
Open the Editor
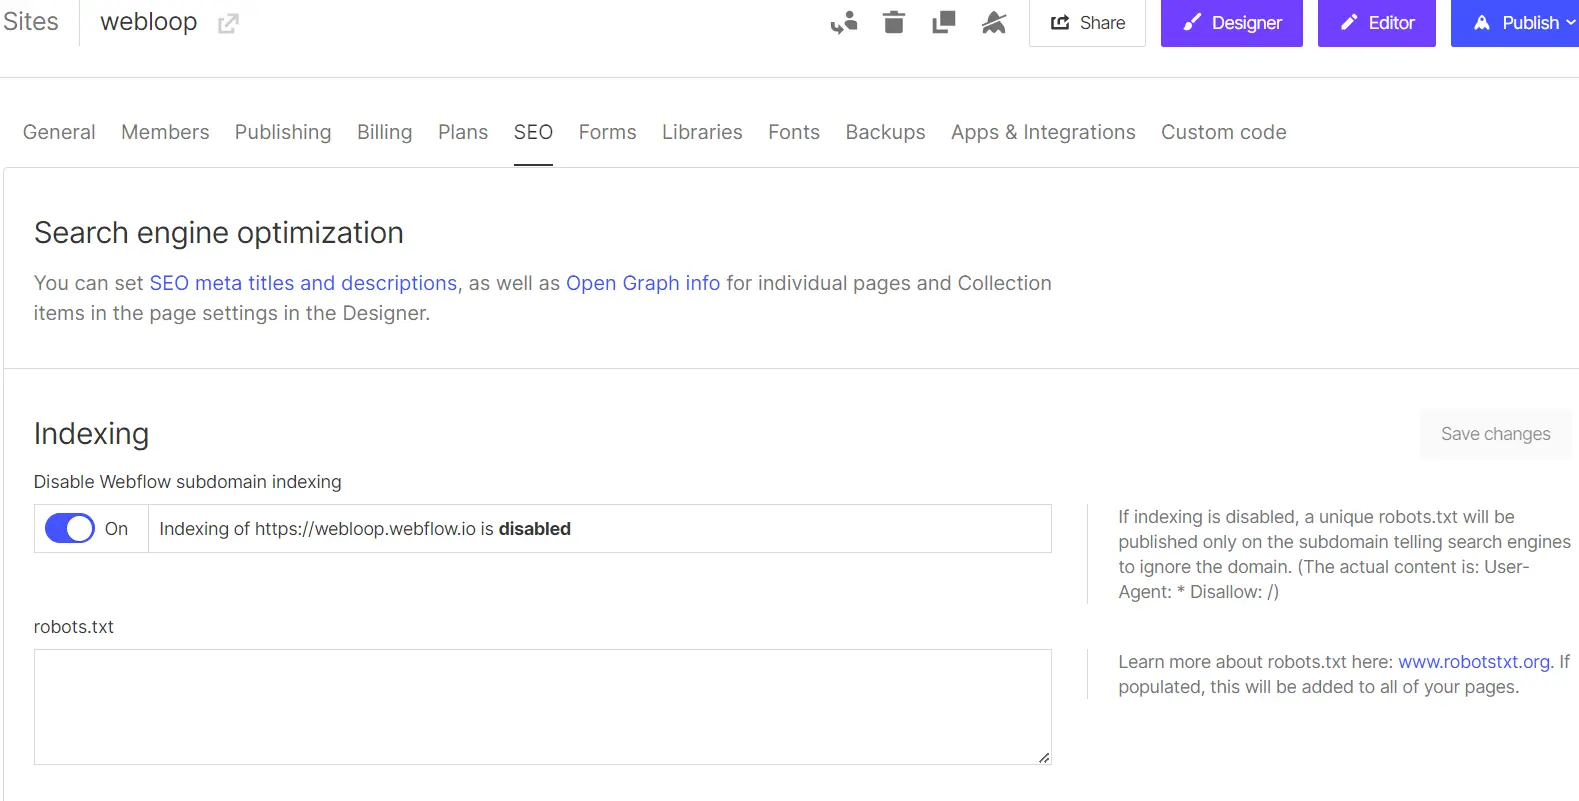click(x=1377, y=23)
